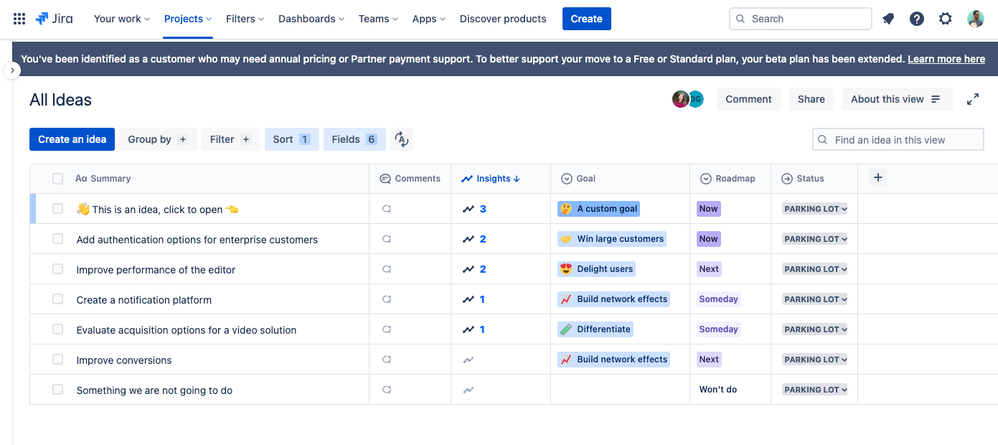This screenshot has width=998, height=445.
Task: Open the Filters menu
Action: point(245,19)
